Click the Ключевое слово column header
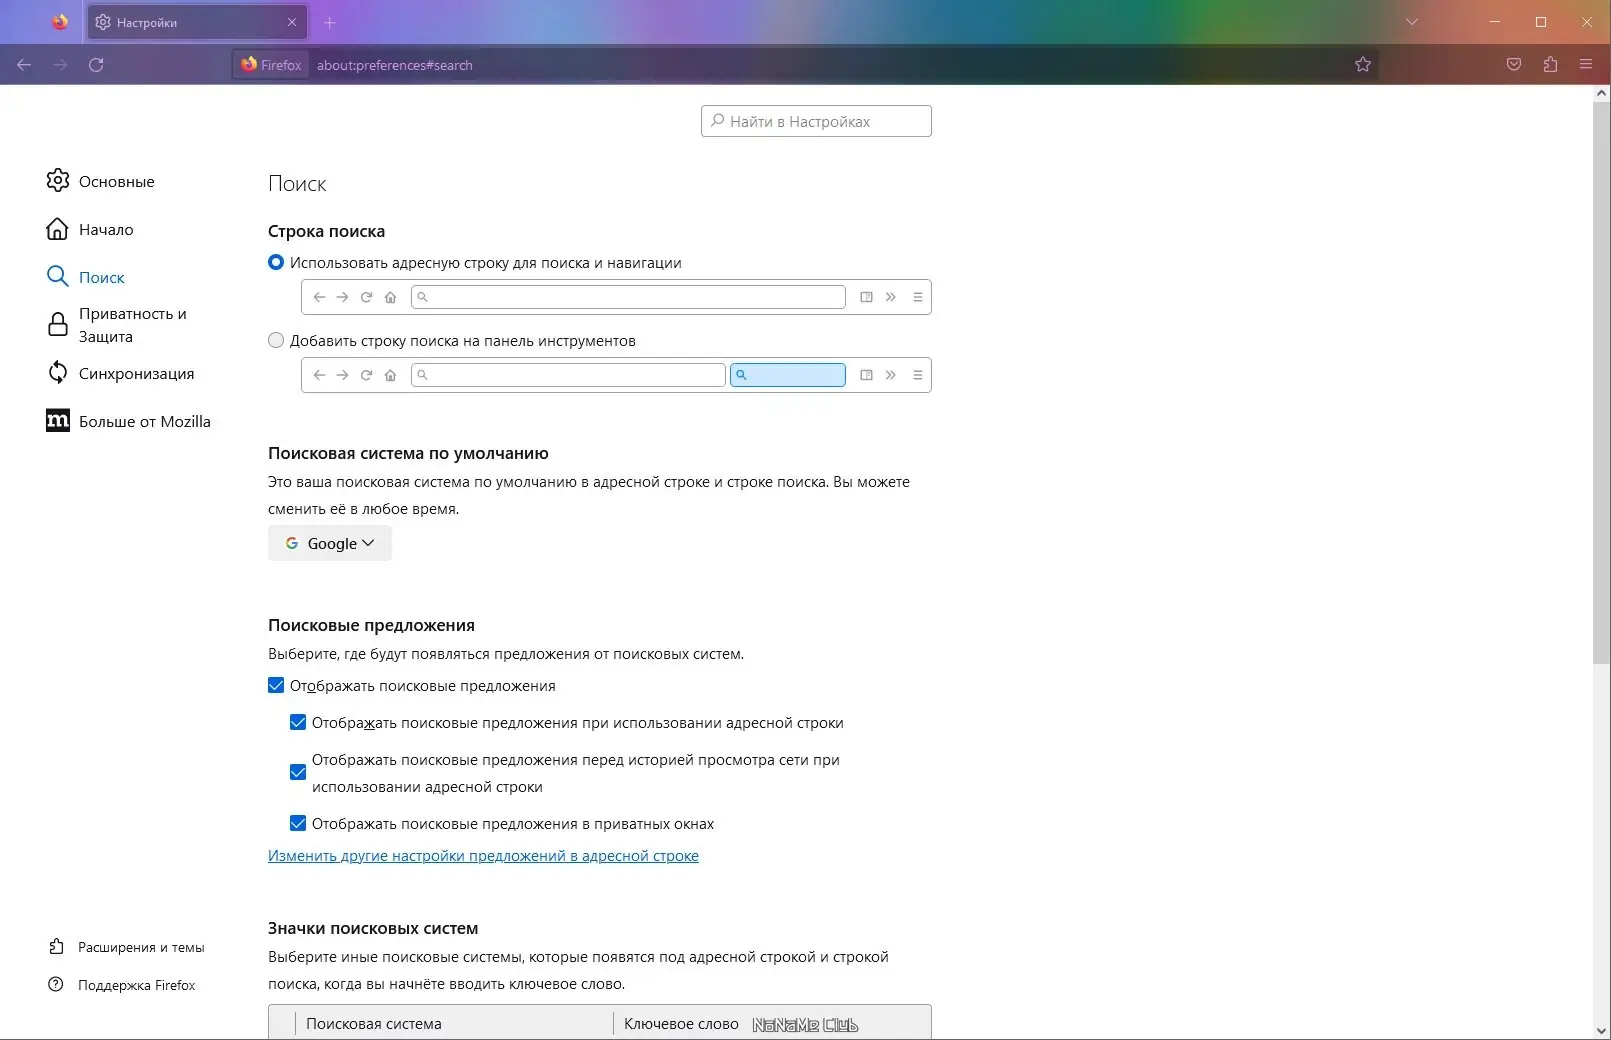Image resolution: width=1611 pixels, height=1040 pixels. pos(681,1023)
